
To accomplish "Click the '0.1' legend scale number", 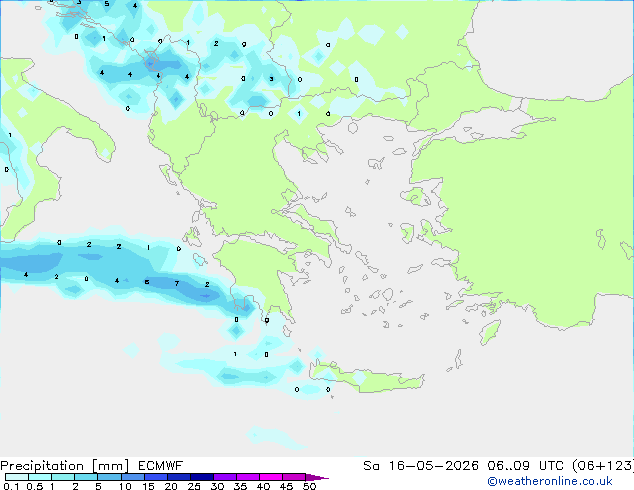I will click(11, 486).
